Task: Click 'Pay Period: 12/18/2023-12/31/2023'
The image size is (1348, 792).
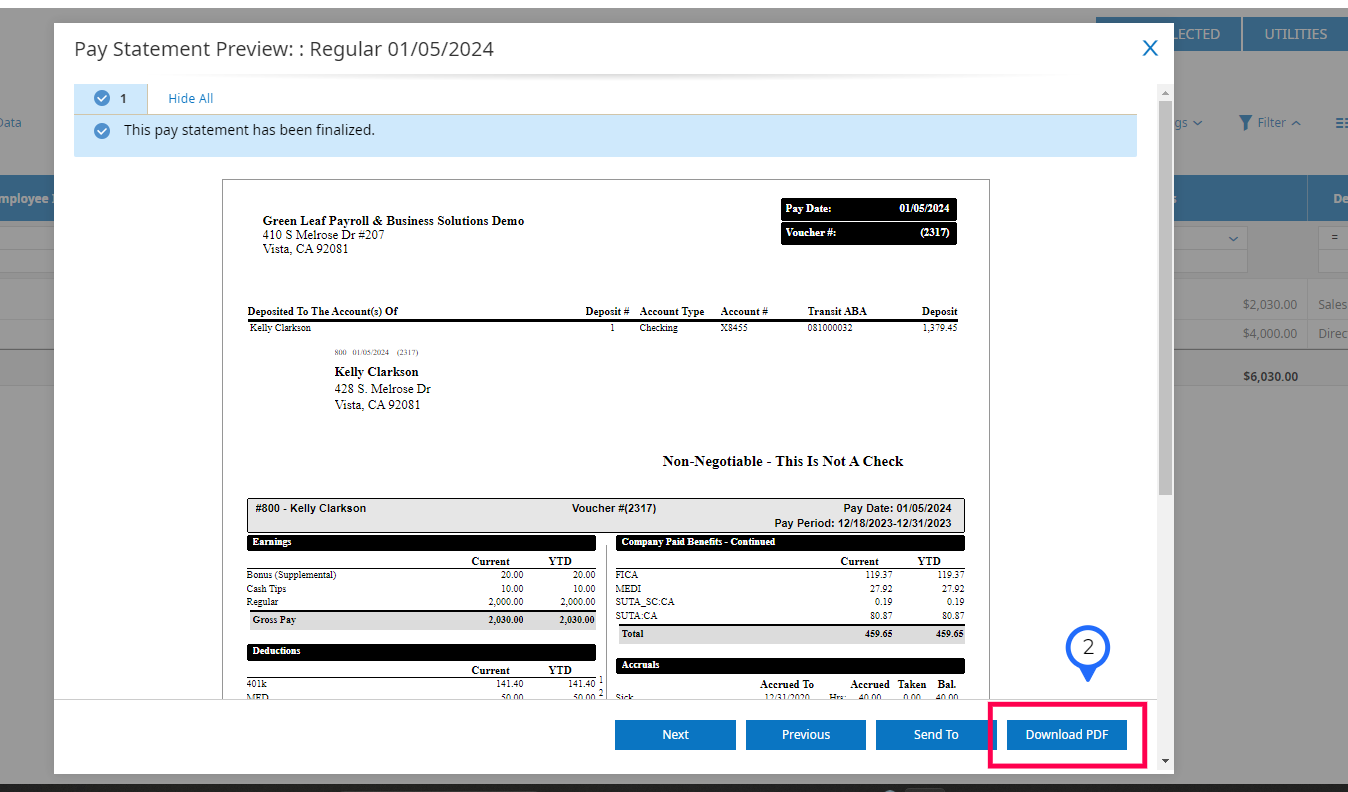Action: 865,523
